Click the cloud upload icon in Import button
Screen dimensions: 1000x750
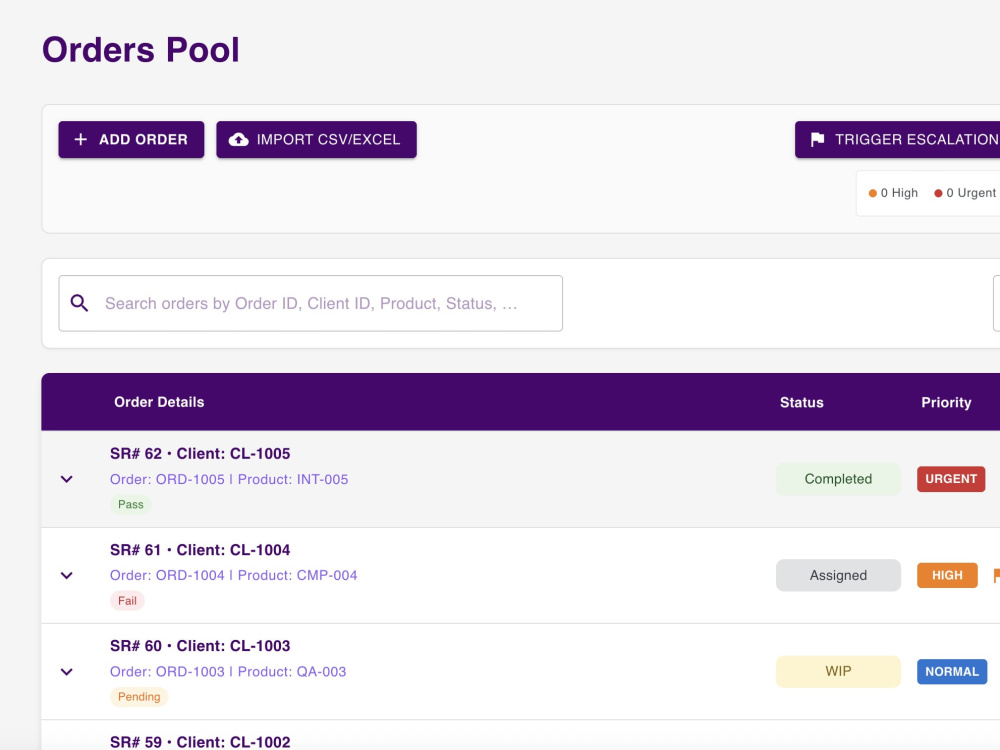pyautogui.click(x=239, y=139)
